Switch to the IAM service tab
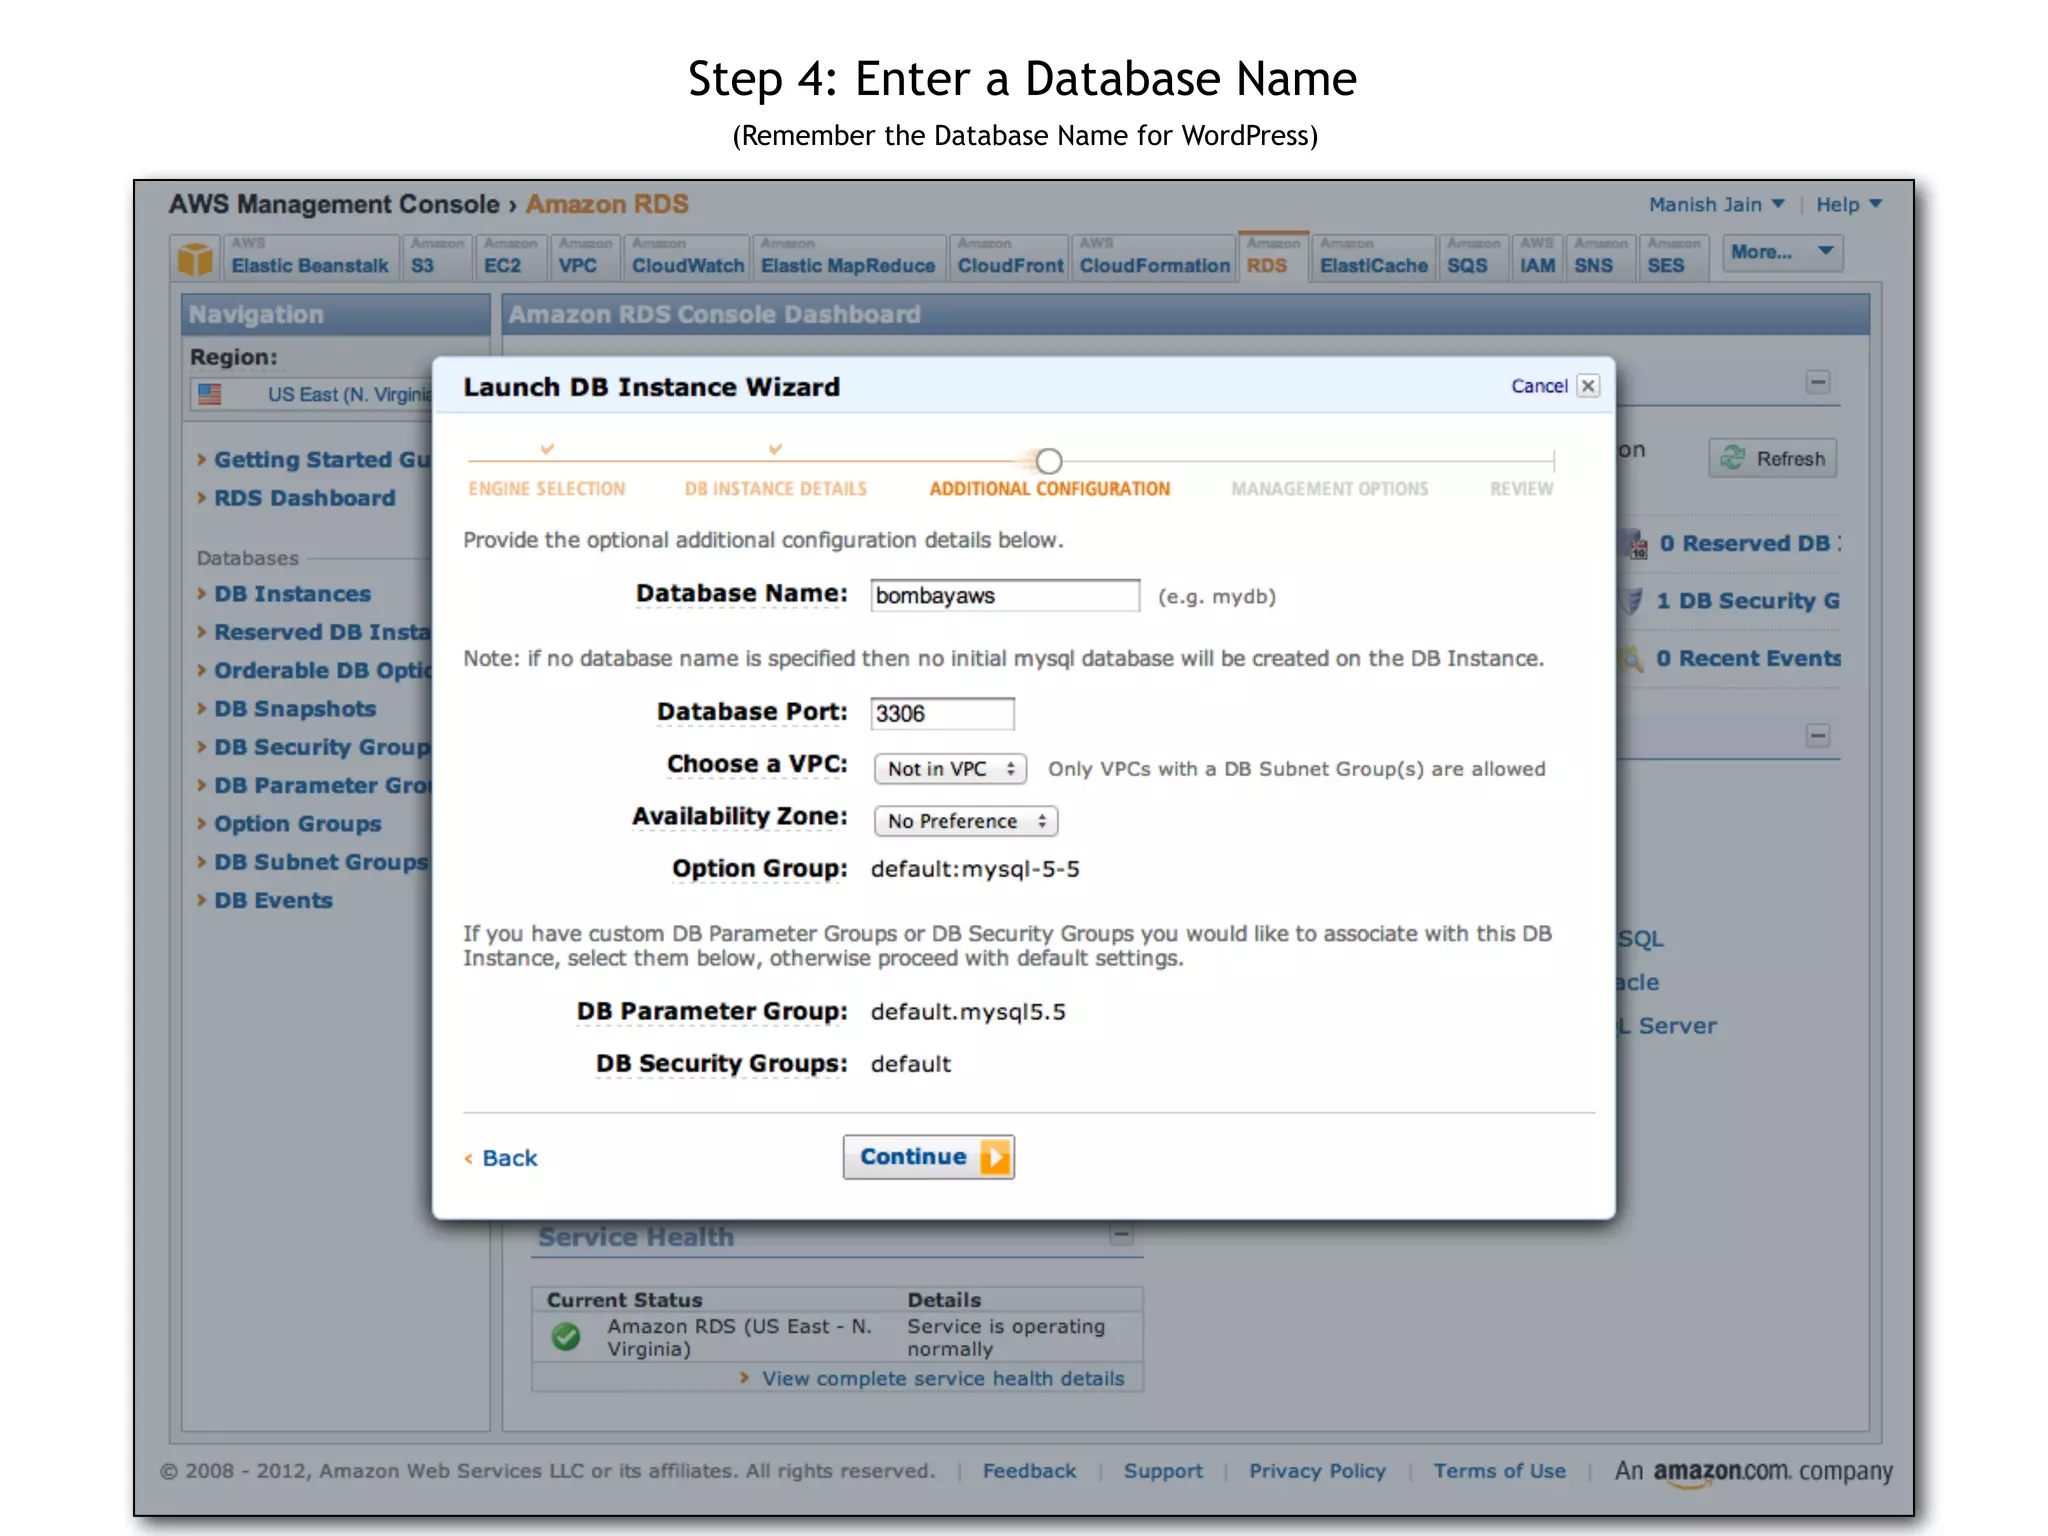 click(1537, 257)
